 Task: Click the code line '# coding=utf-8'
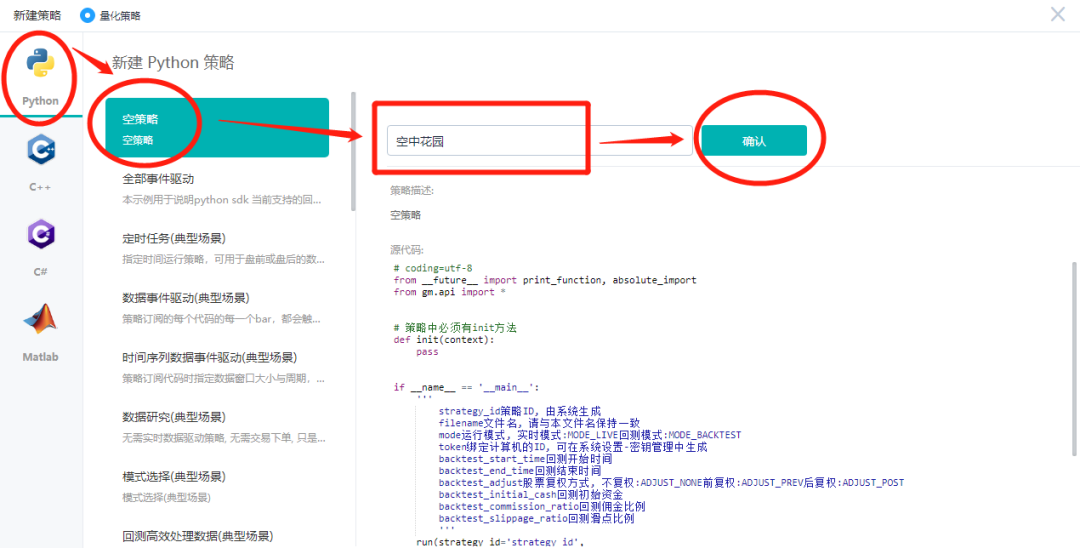[x=433, y=268]
